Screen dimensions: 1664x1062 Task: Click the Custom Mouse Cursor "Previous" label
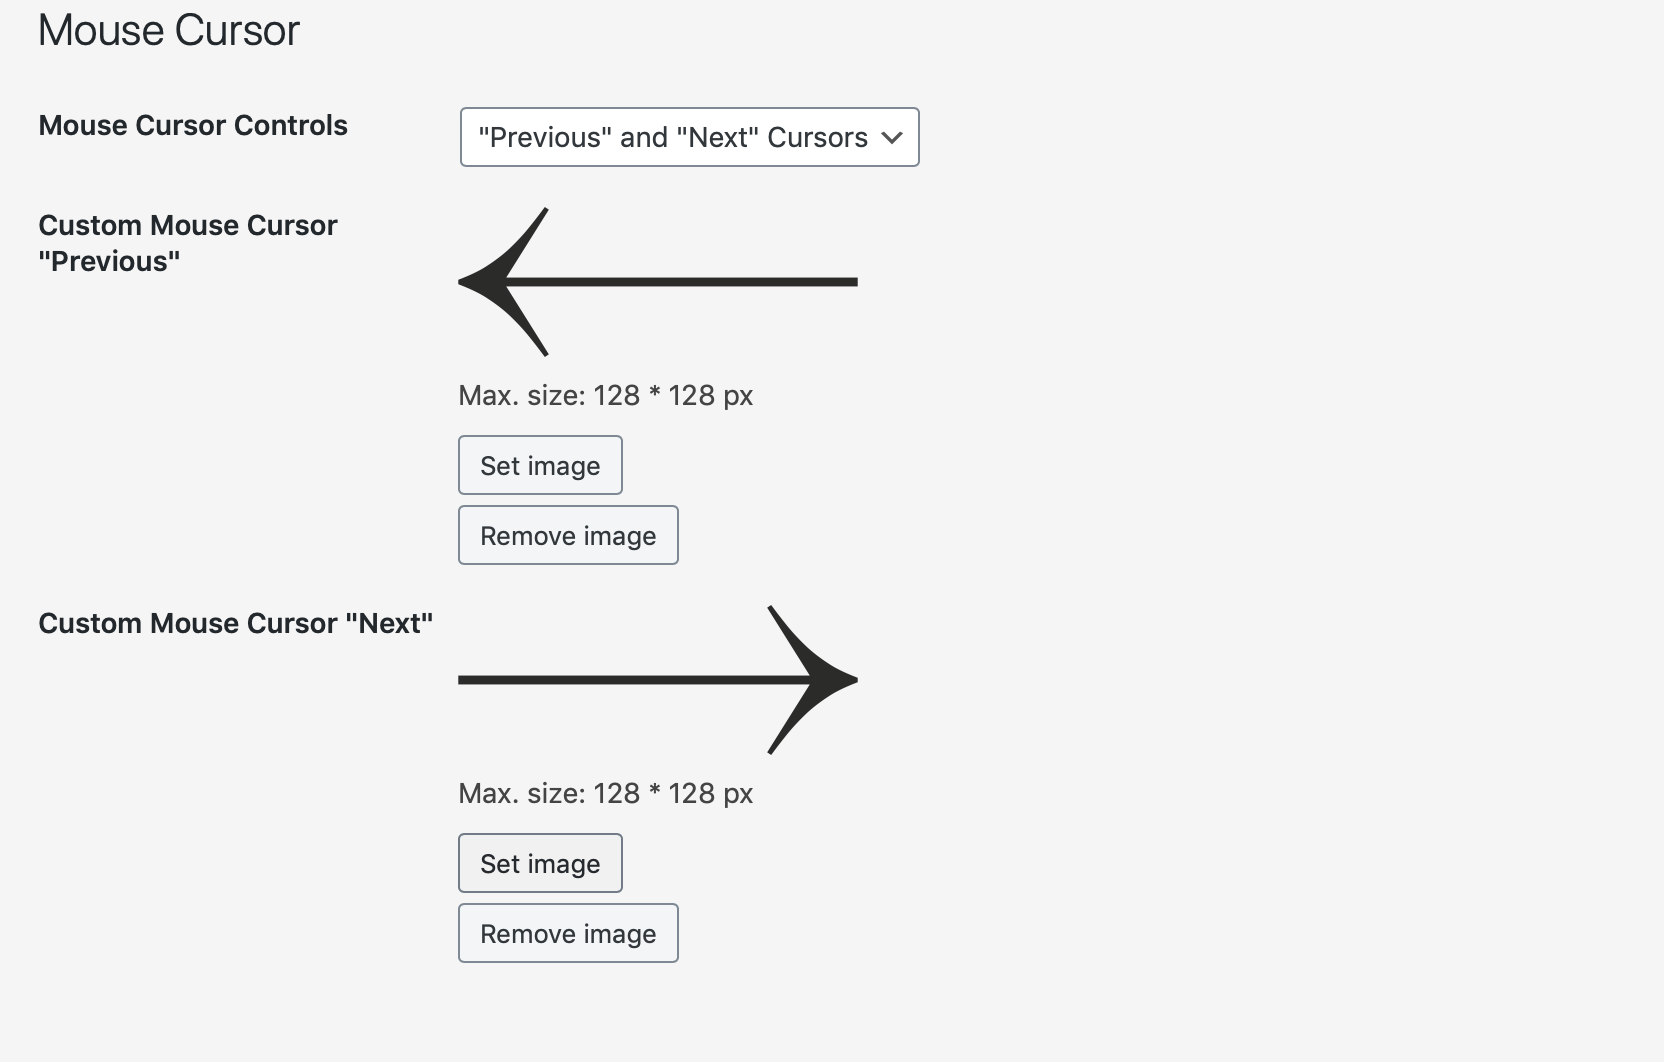(x=188, y=243)
